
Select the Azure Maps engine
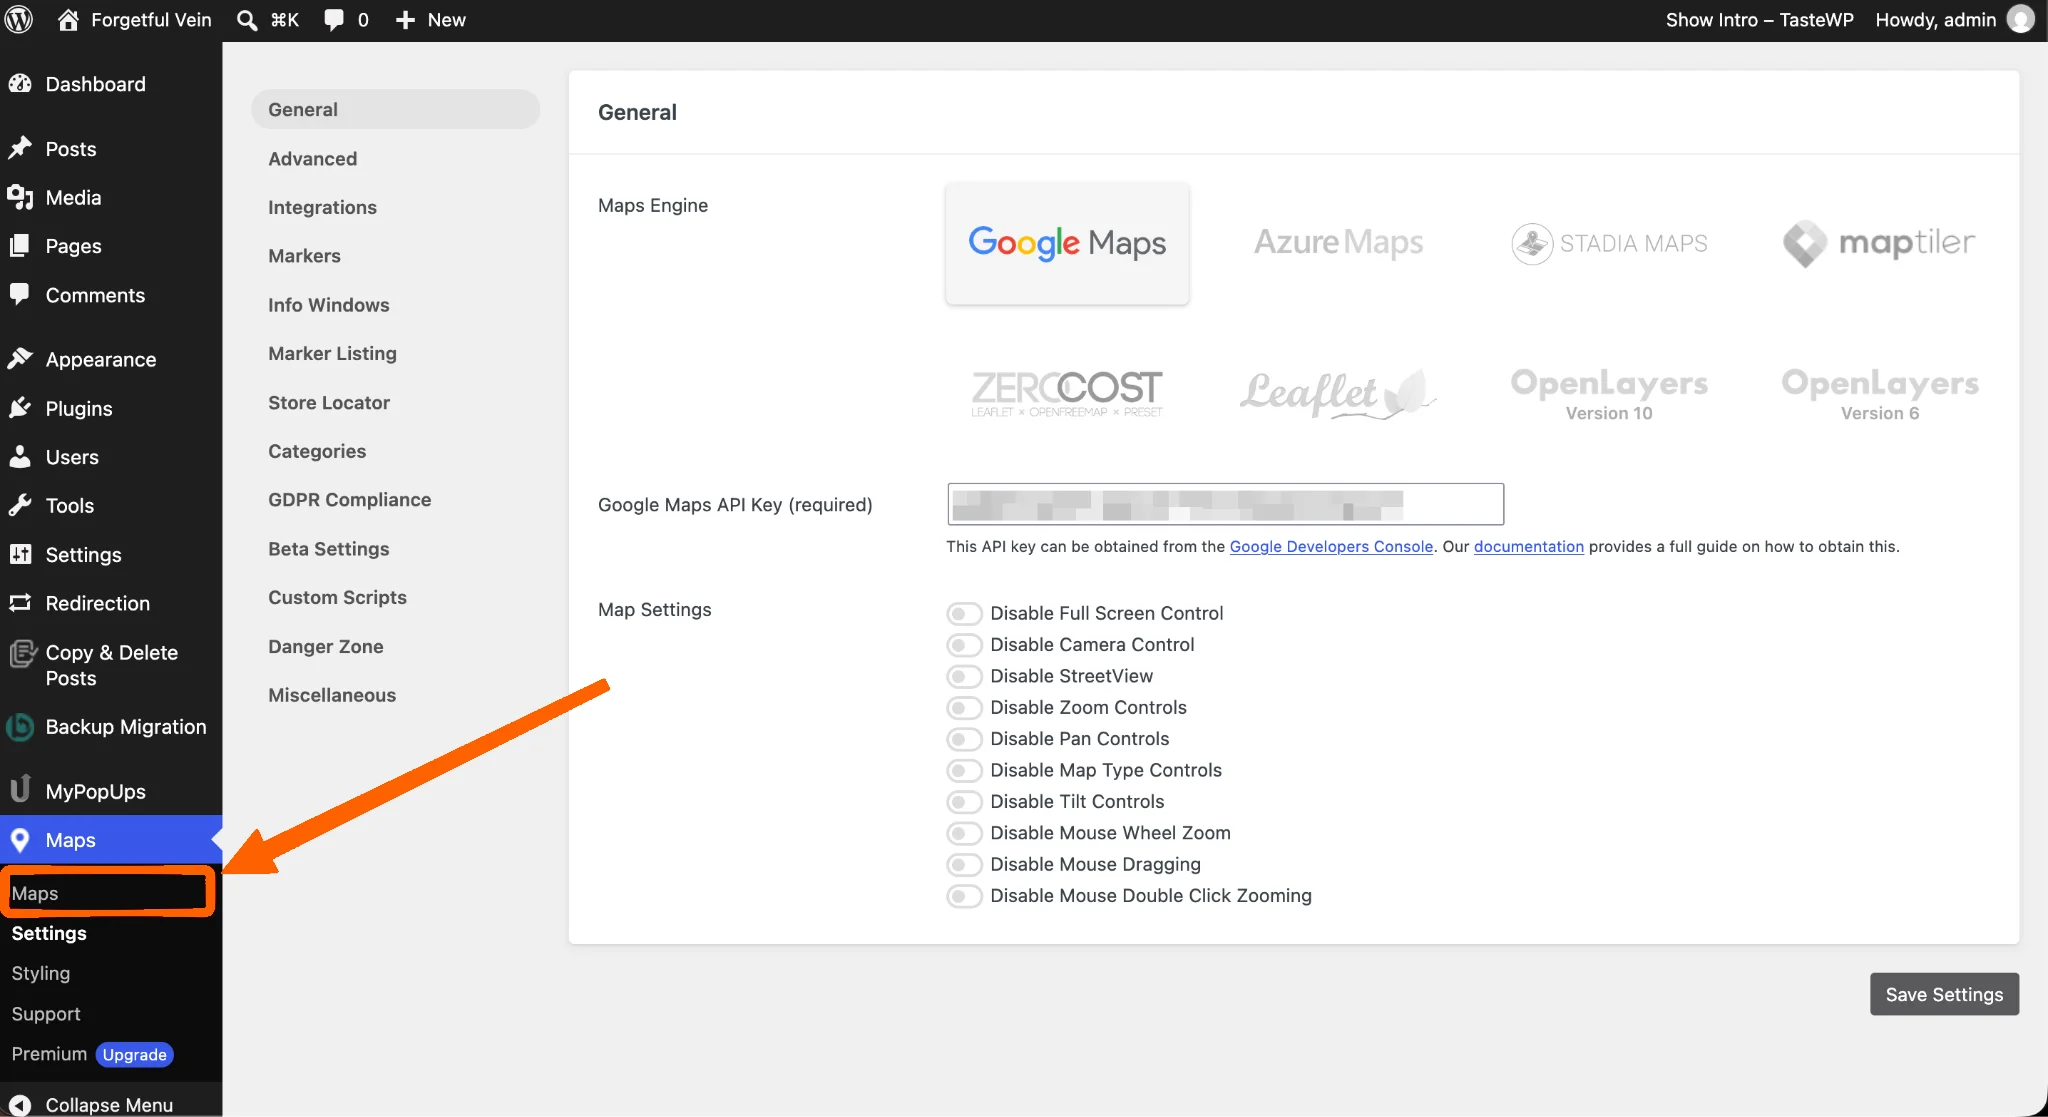(x=1338, y=243)
